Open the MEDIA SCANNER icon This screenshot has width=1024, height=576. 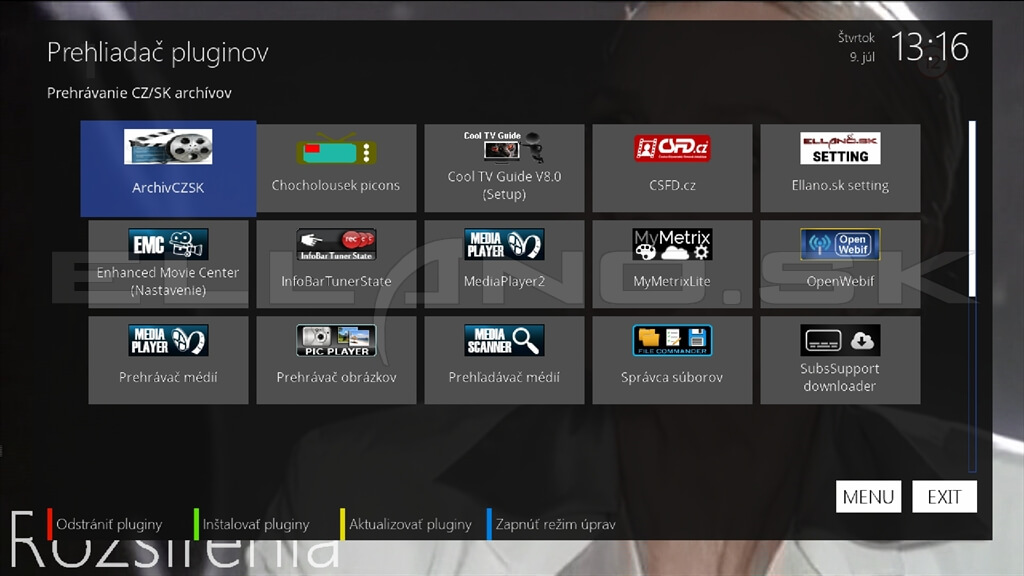504,340
